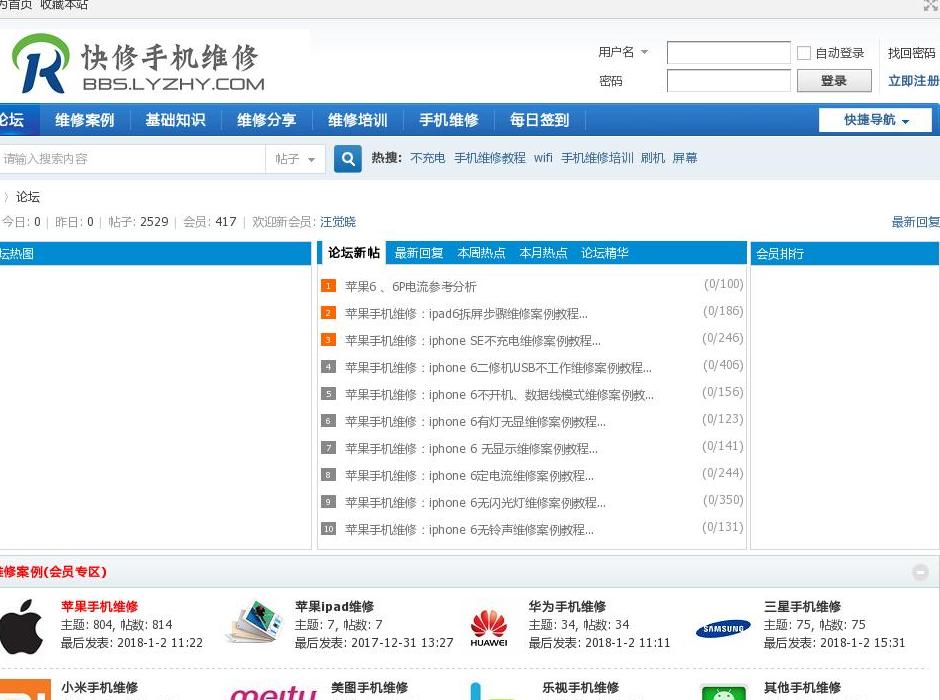Click the 登录 login button
Viewport: 940px width, 700px height.
click(834, 81)
